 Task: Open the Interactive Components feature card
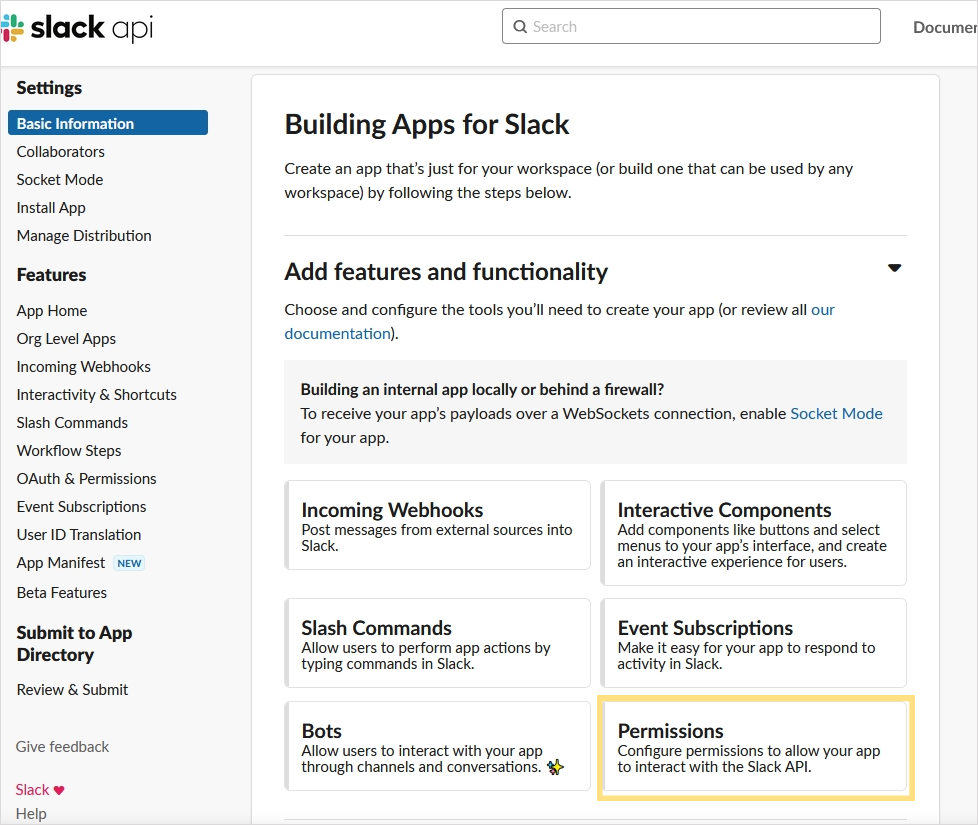point(753,533)
